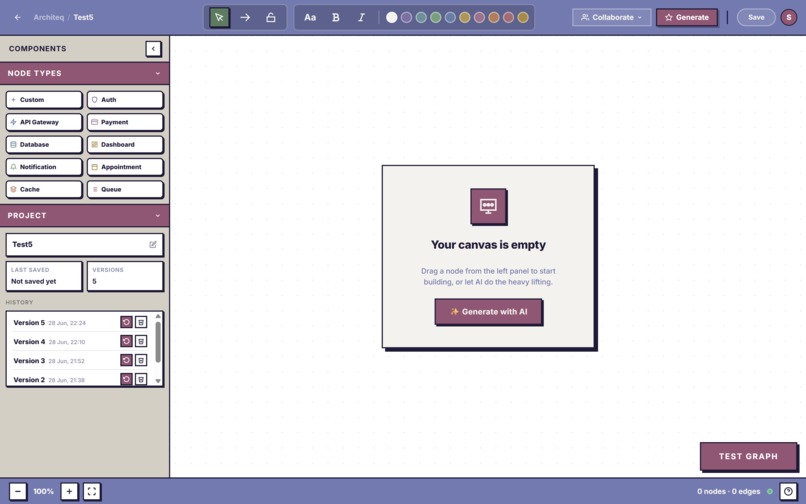The image size is (806, 504).
Task: Open the Aa text size tool
Action: (x=310, y=17)
